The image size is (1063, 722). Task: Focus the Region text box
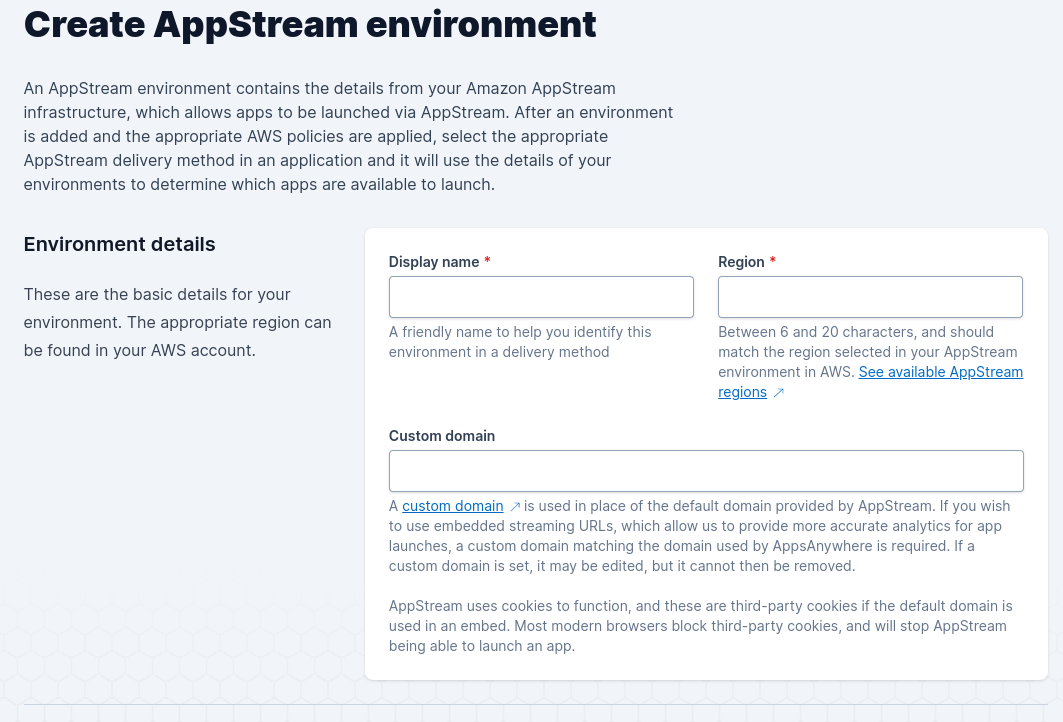pos(870,297)
